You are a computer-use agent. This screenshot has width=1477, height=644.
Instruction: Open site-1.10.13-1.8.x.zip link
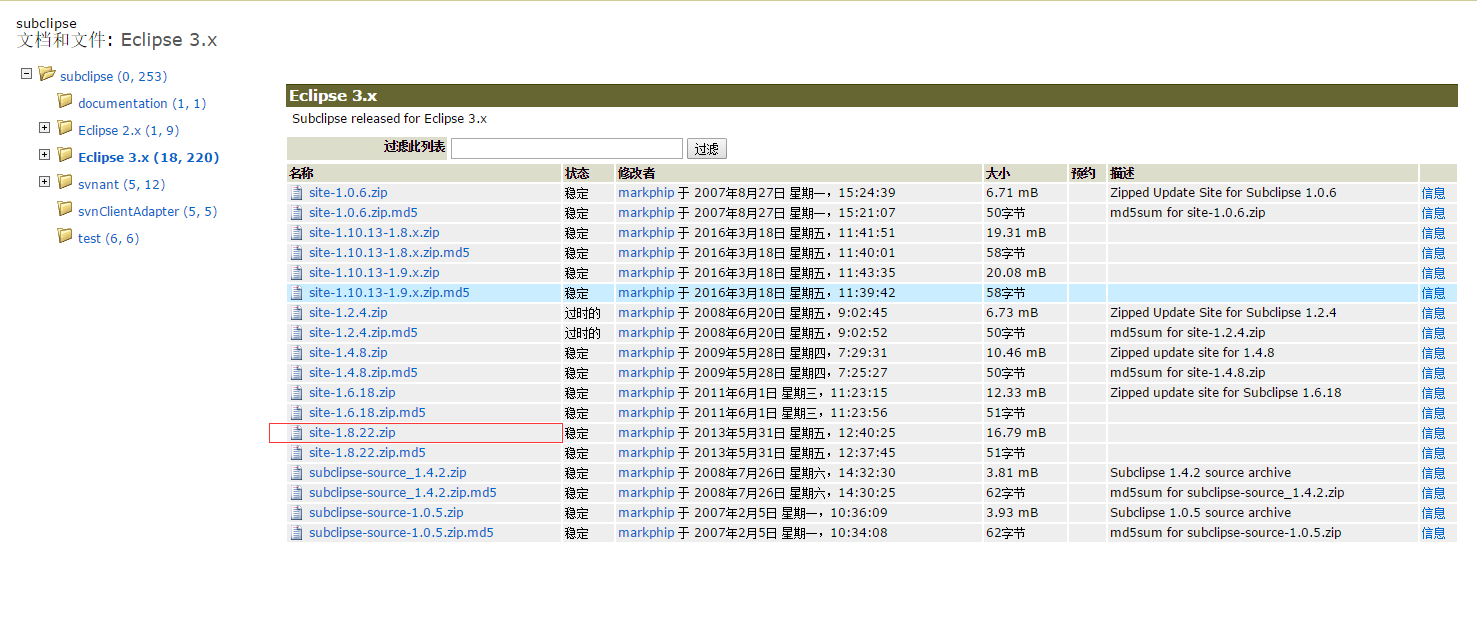(374, 232)
